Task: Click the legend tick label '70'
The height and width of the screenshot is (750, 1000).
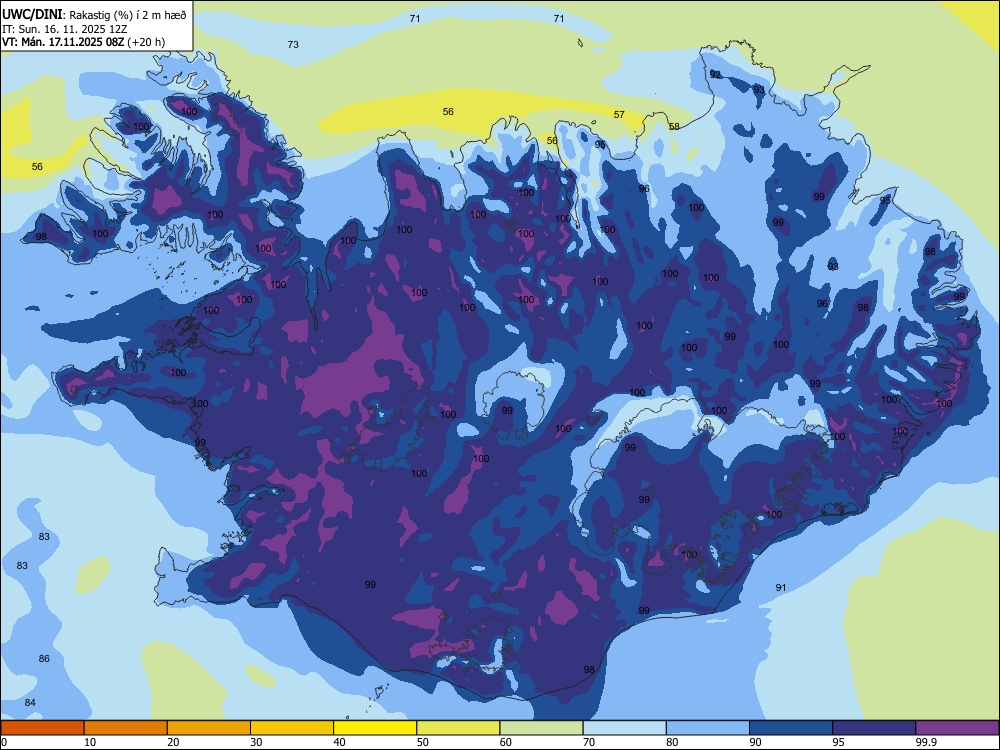Action: pyautogui.click(x=589, y=742)
